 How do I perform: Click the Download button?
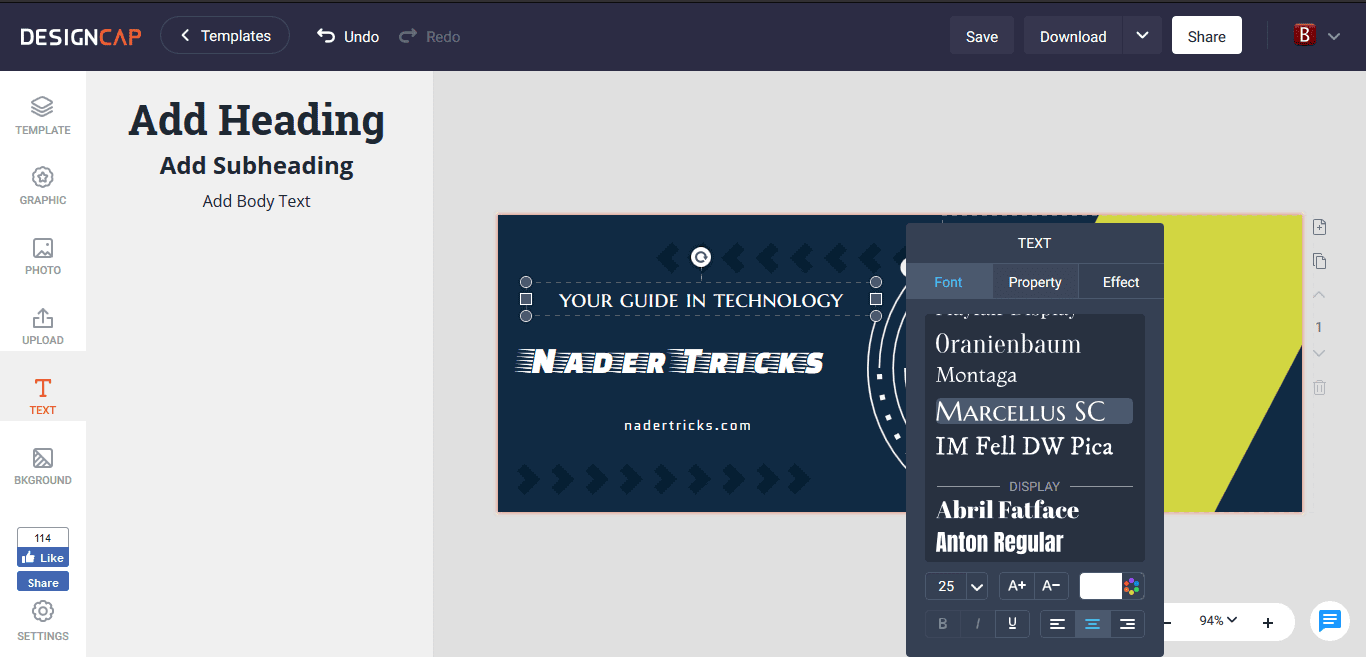click(x=1073, y=36)
